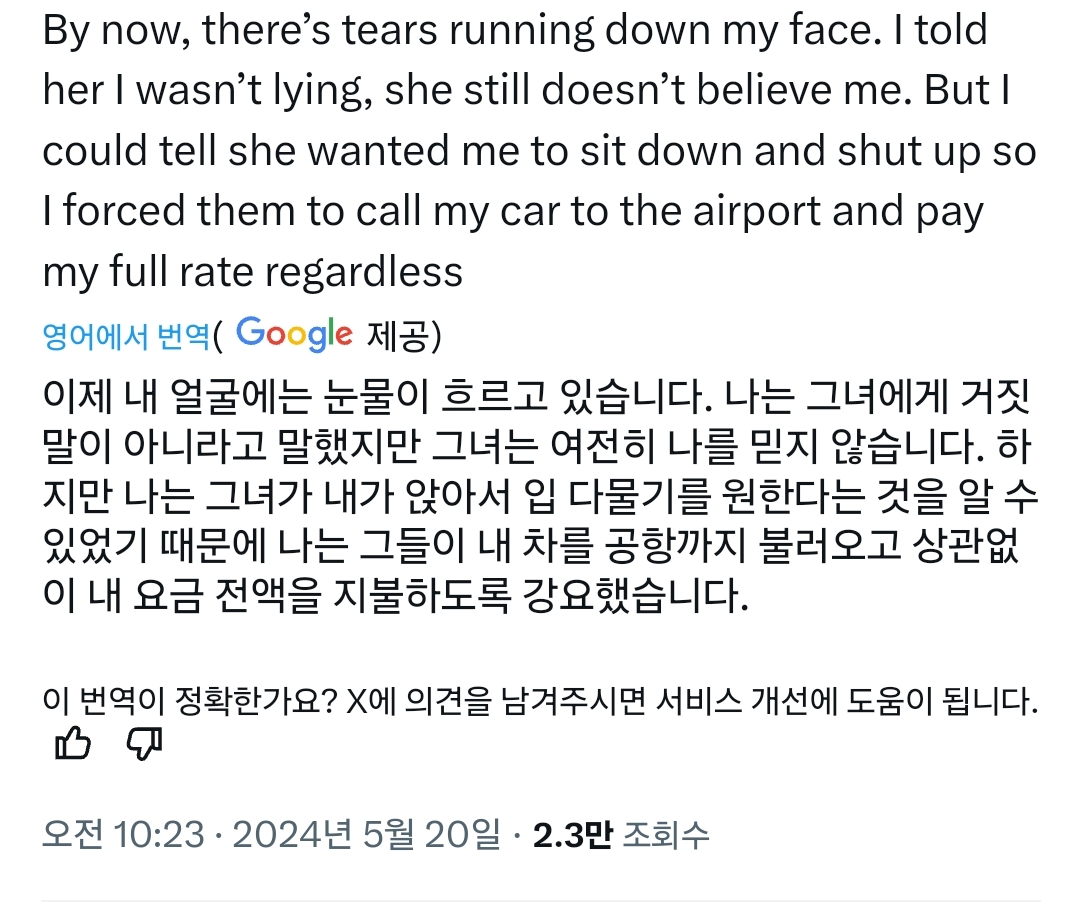Open the tweet timestamp '오전 10:23'
Image resolution: width=1080 pixels, height=904 pixels.
(123, 833)
